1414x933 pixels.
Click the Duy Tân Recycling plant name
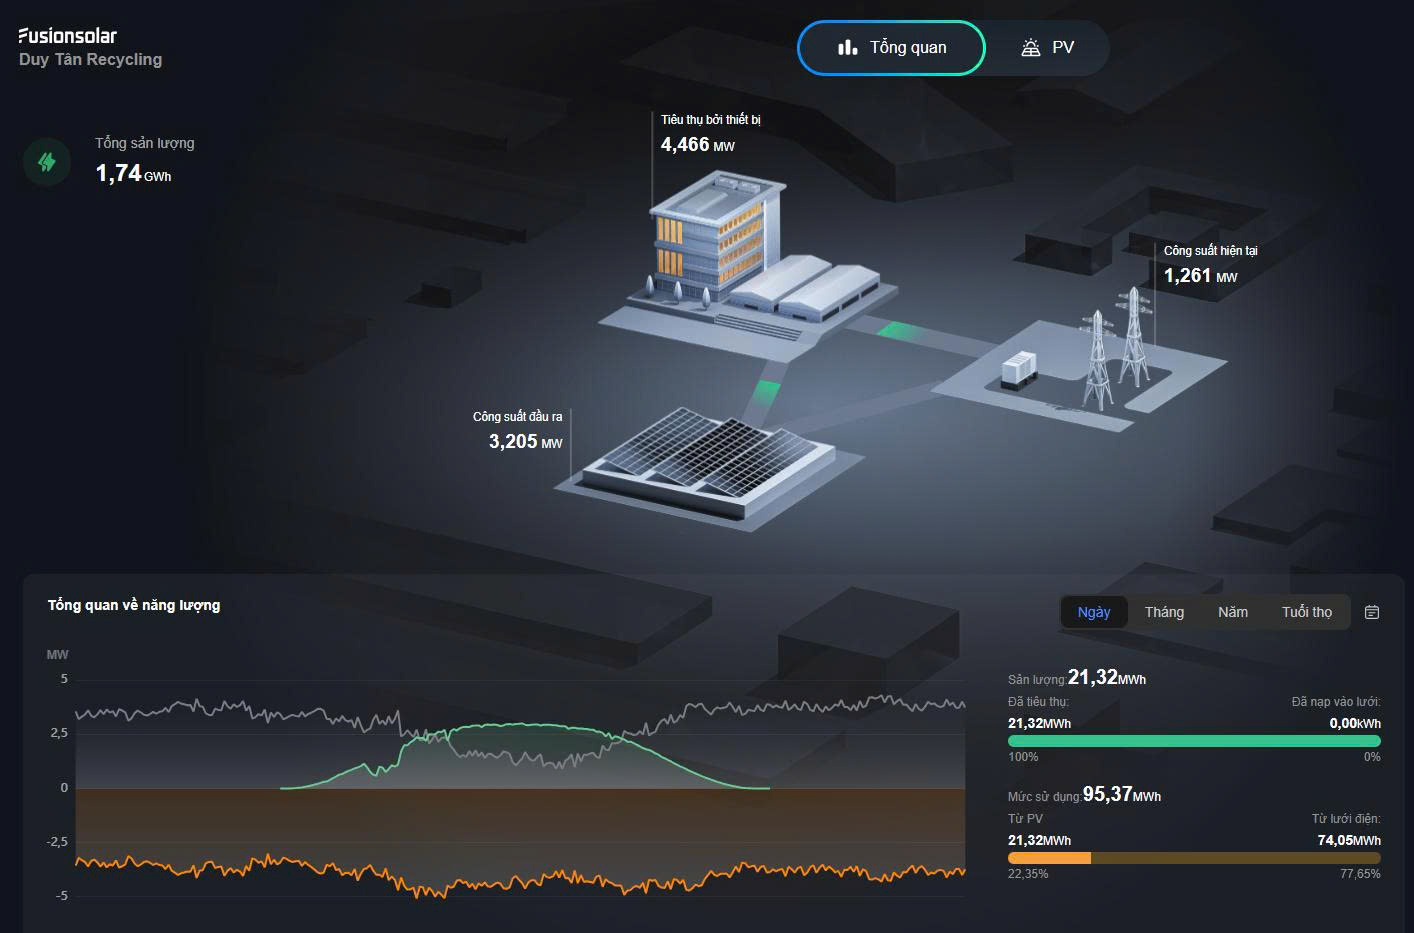tap(90, 60)
